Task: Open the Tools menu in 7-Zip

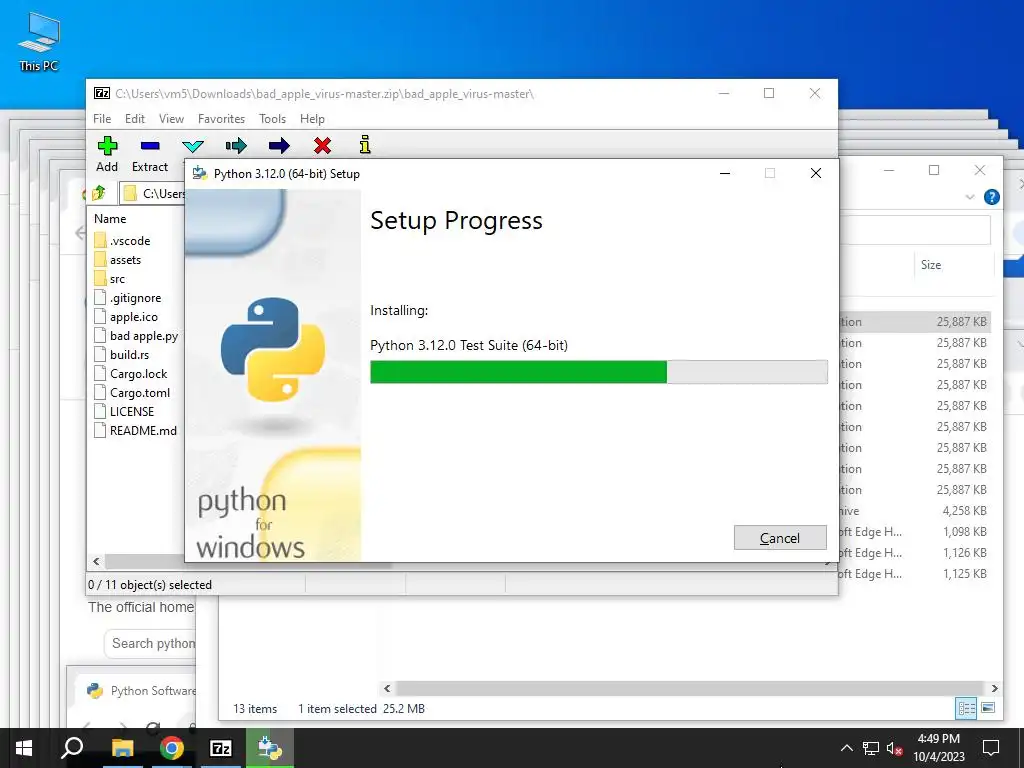Action: click(272, 119)
